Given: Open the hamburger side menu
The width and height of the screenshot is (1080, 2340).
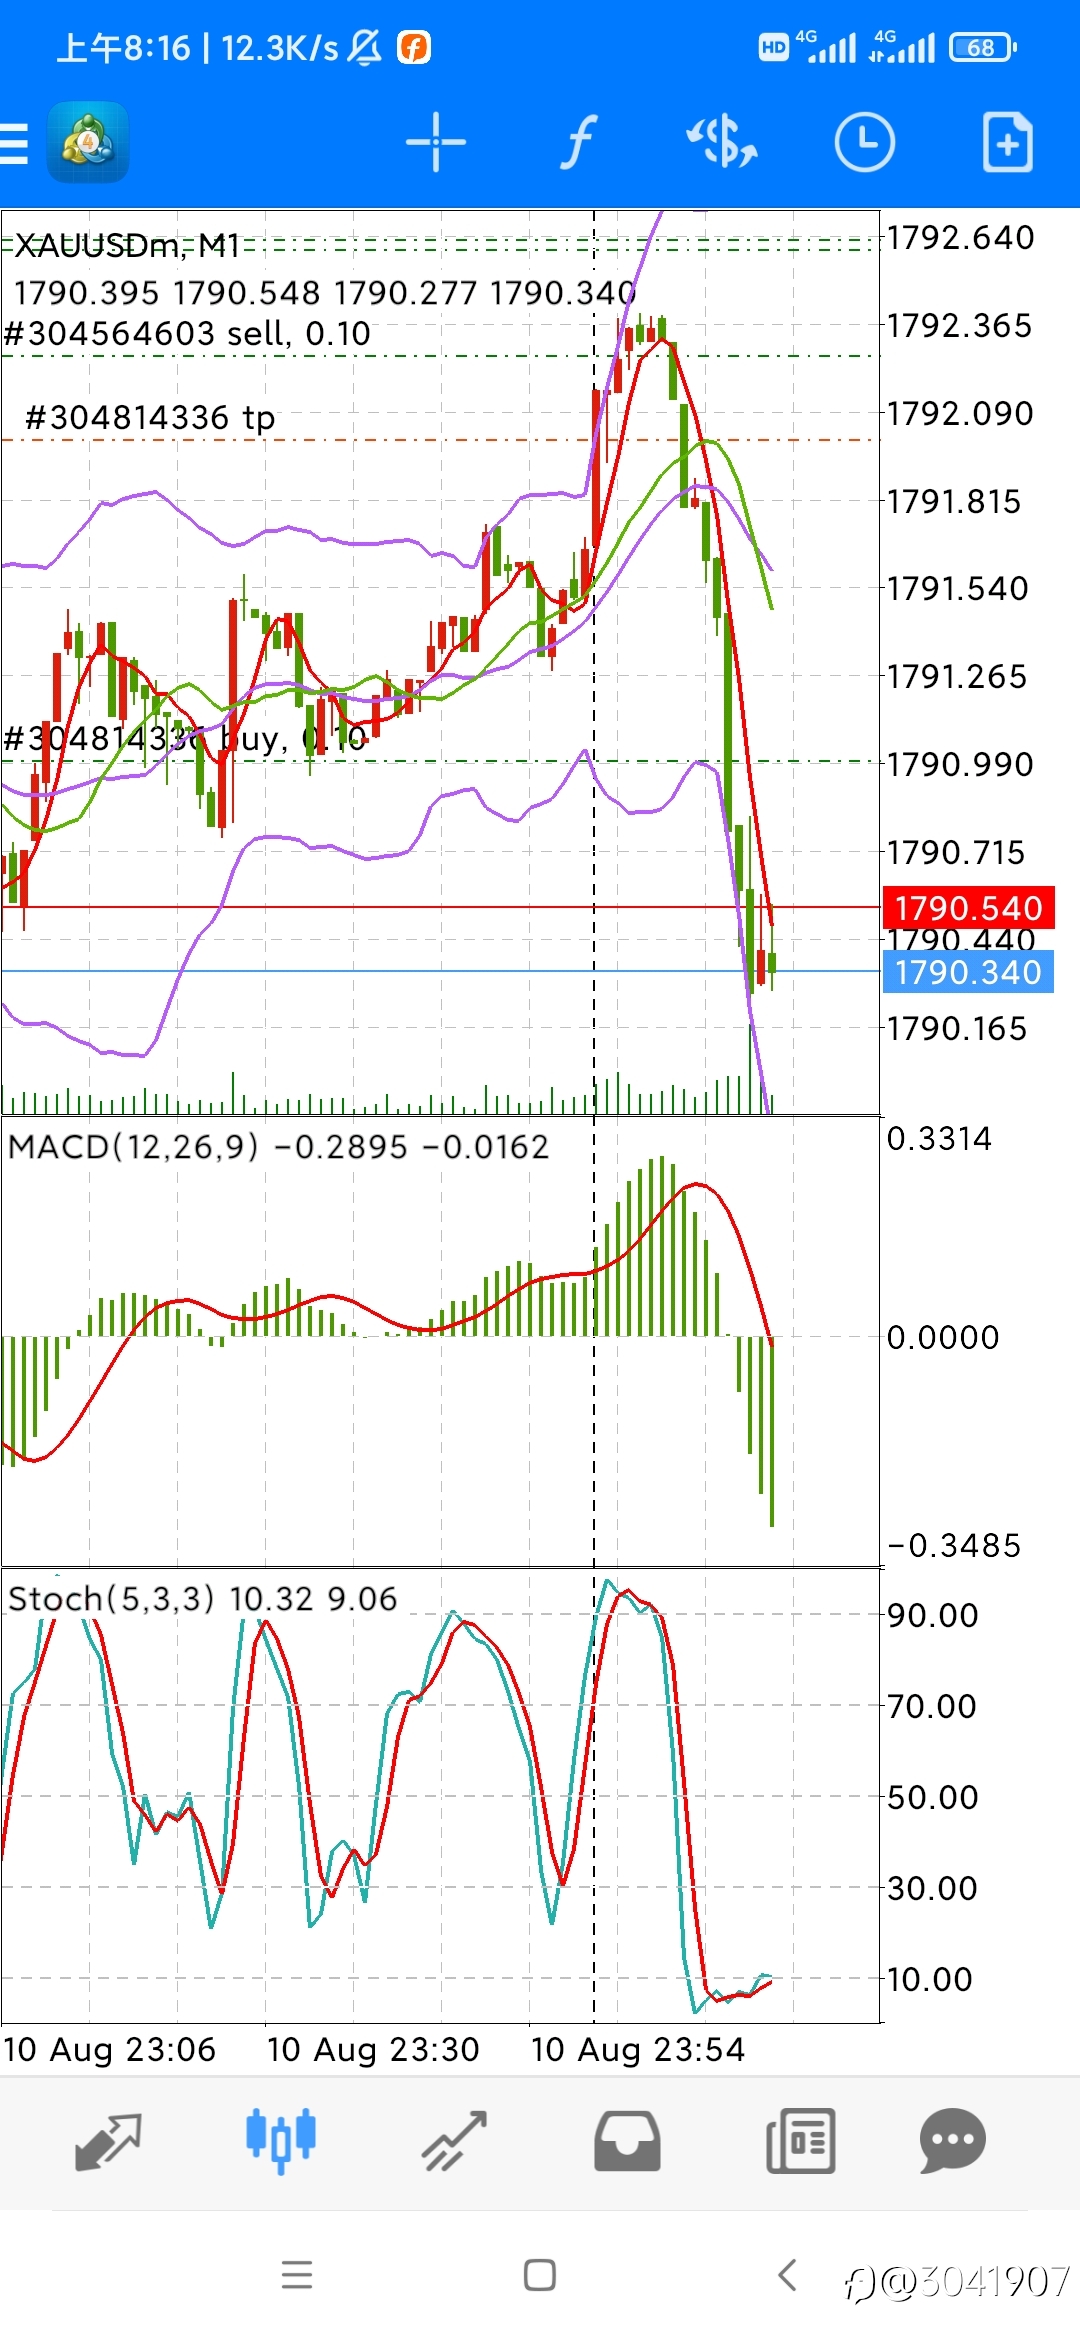Looking at the screenshot, I should pos(14,142).
